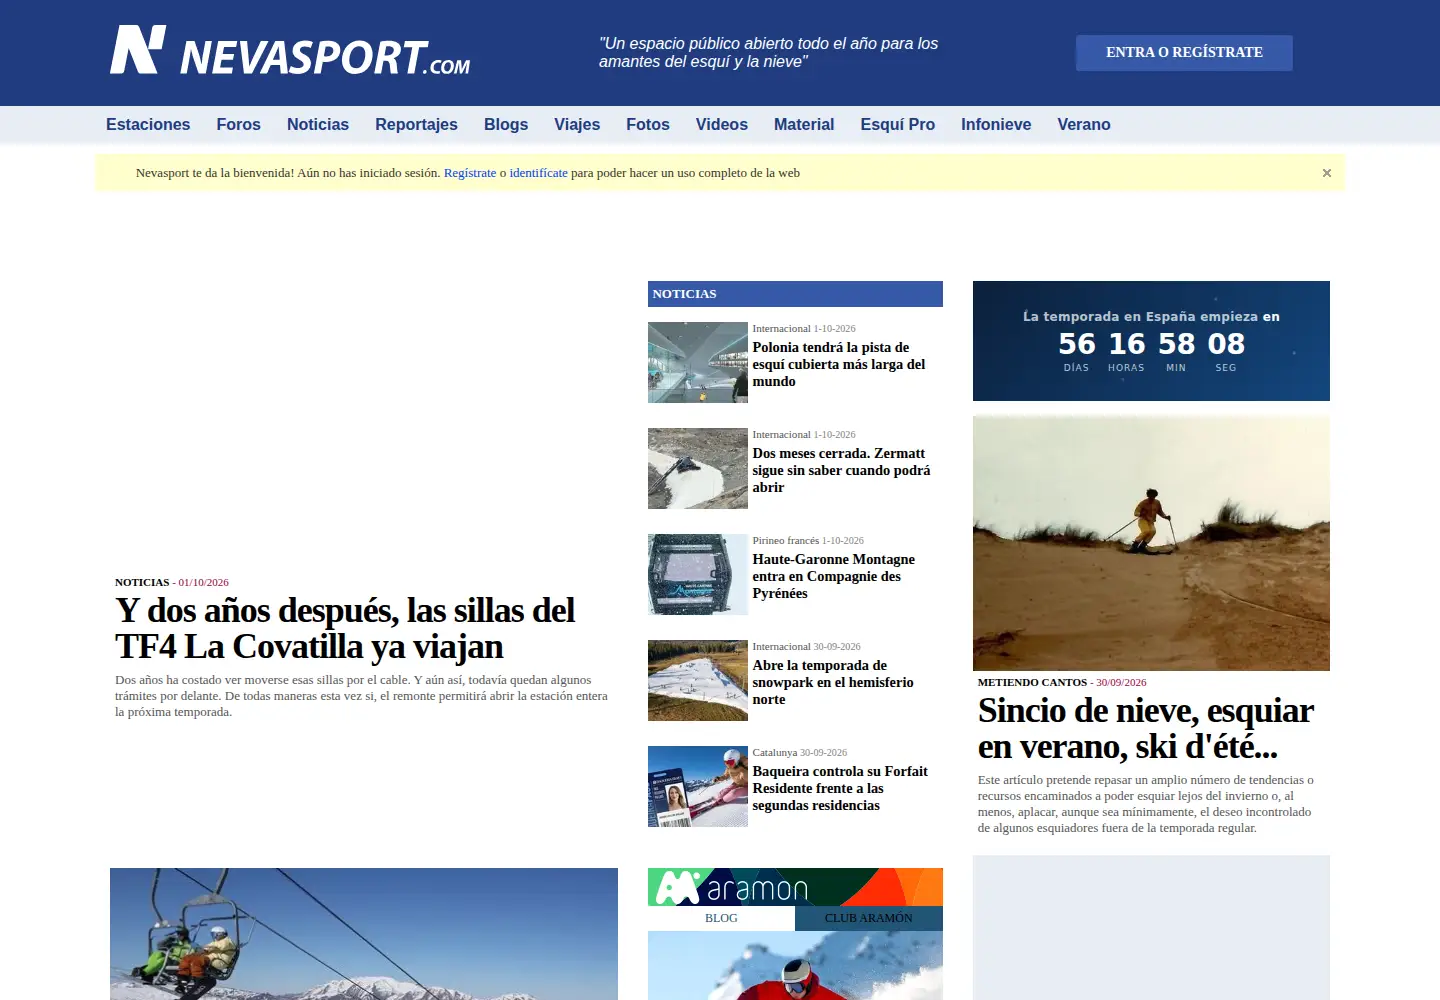Click the identifícate link in banner
The image size is (1440, 1000).
pos(538,173)
